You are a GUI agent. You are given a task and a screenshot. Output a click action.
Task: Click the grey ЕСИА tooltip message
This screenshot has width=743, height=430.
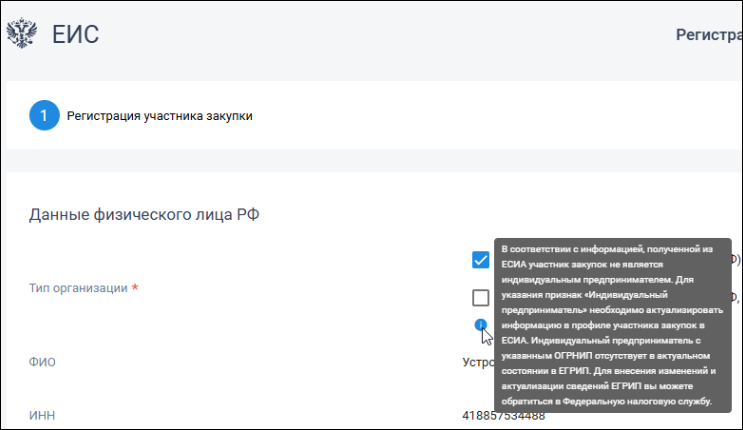click(x=613, y=325)
